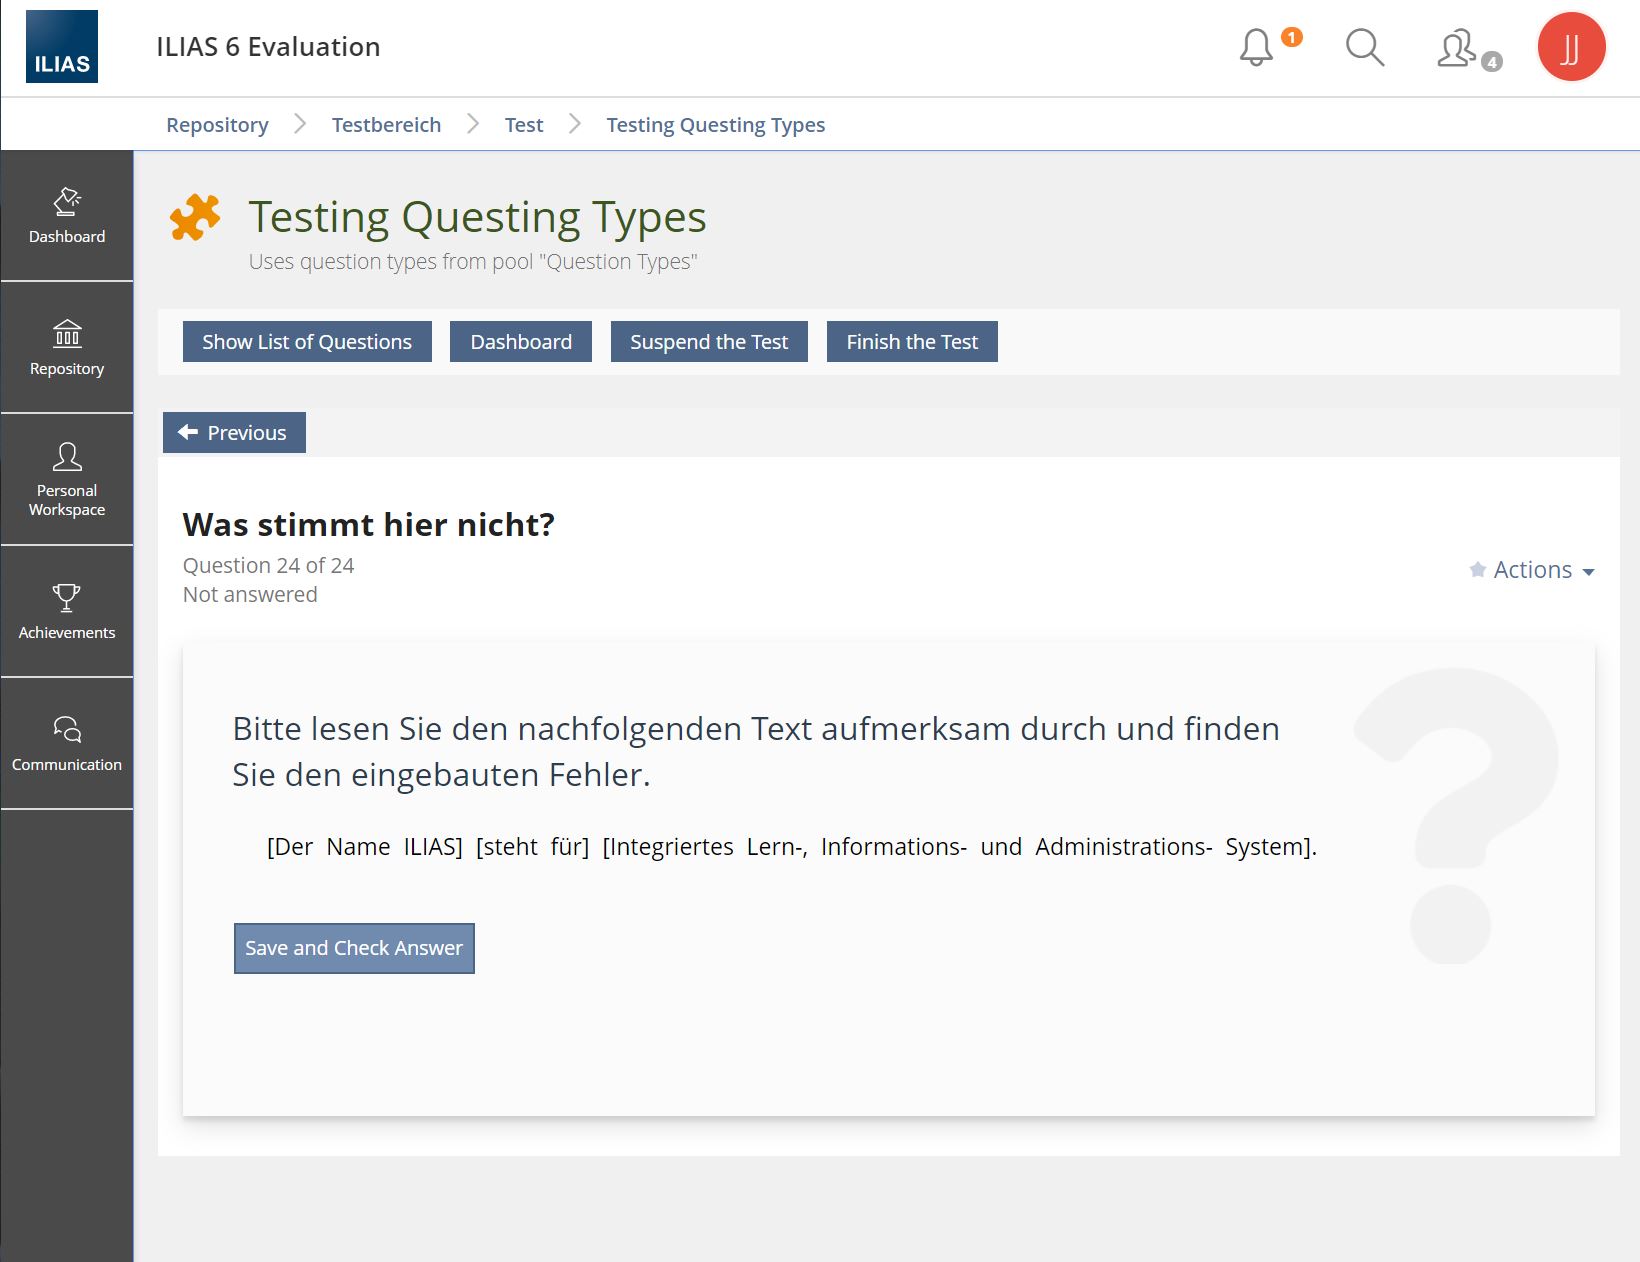Go to the Previous question
The image size is (1640, 1262).
point(234,433)
